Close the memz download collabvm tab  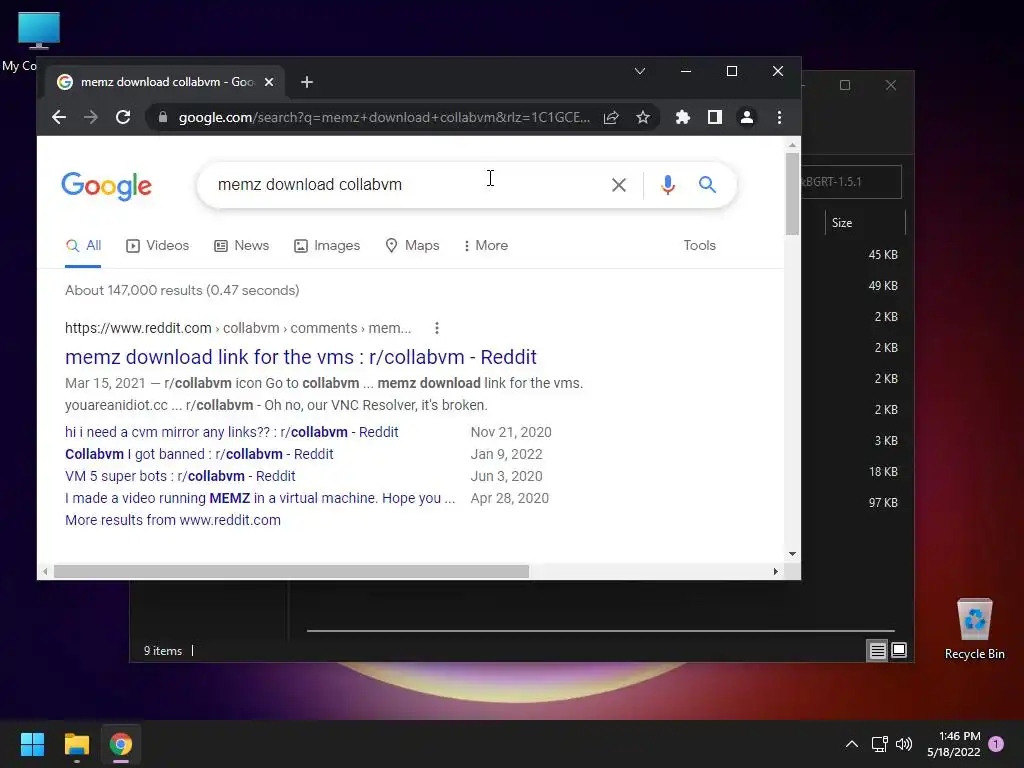(x=269, y=82)
